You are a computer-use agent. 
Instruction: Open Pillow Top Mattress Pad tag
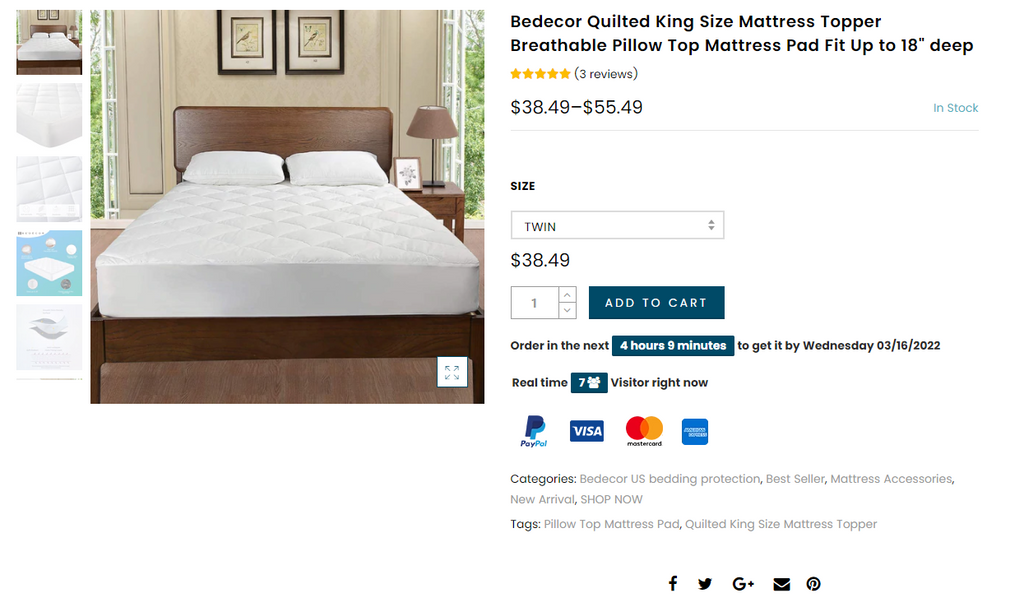pyautogui.click(x=612, y=524)
